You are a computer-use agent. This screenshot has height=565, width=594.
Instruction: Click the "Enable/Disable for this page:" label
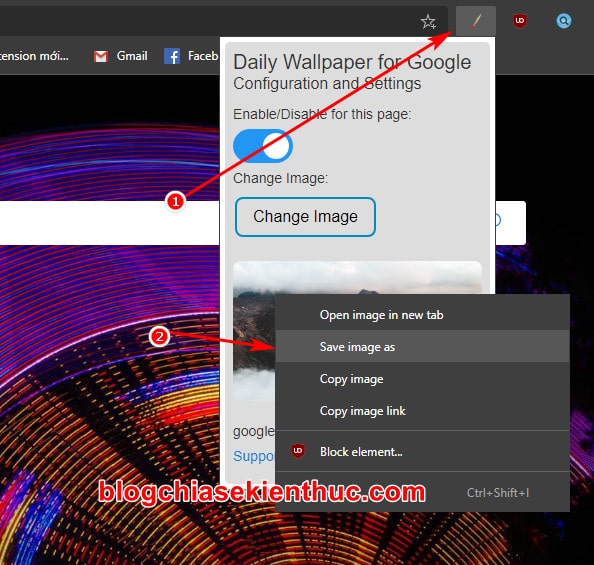(322, 114)
